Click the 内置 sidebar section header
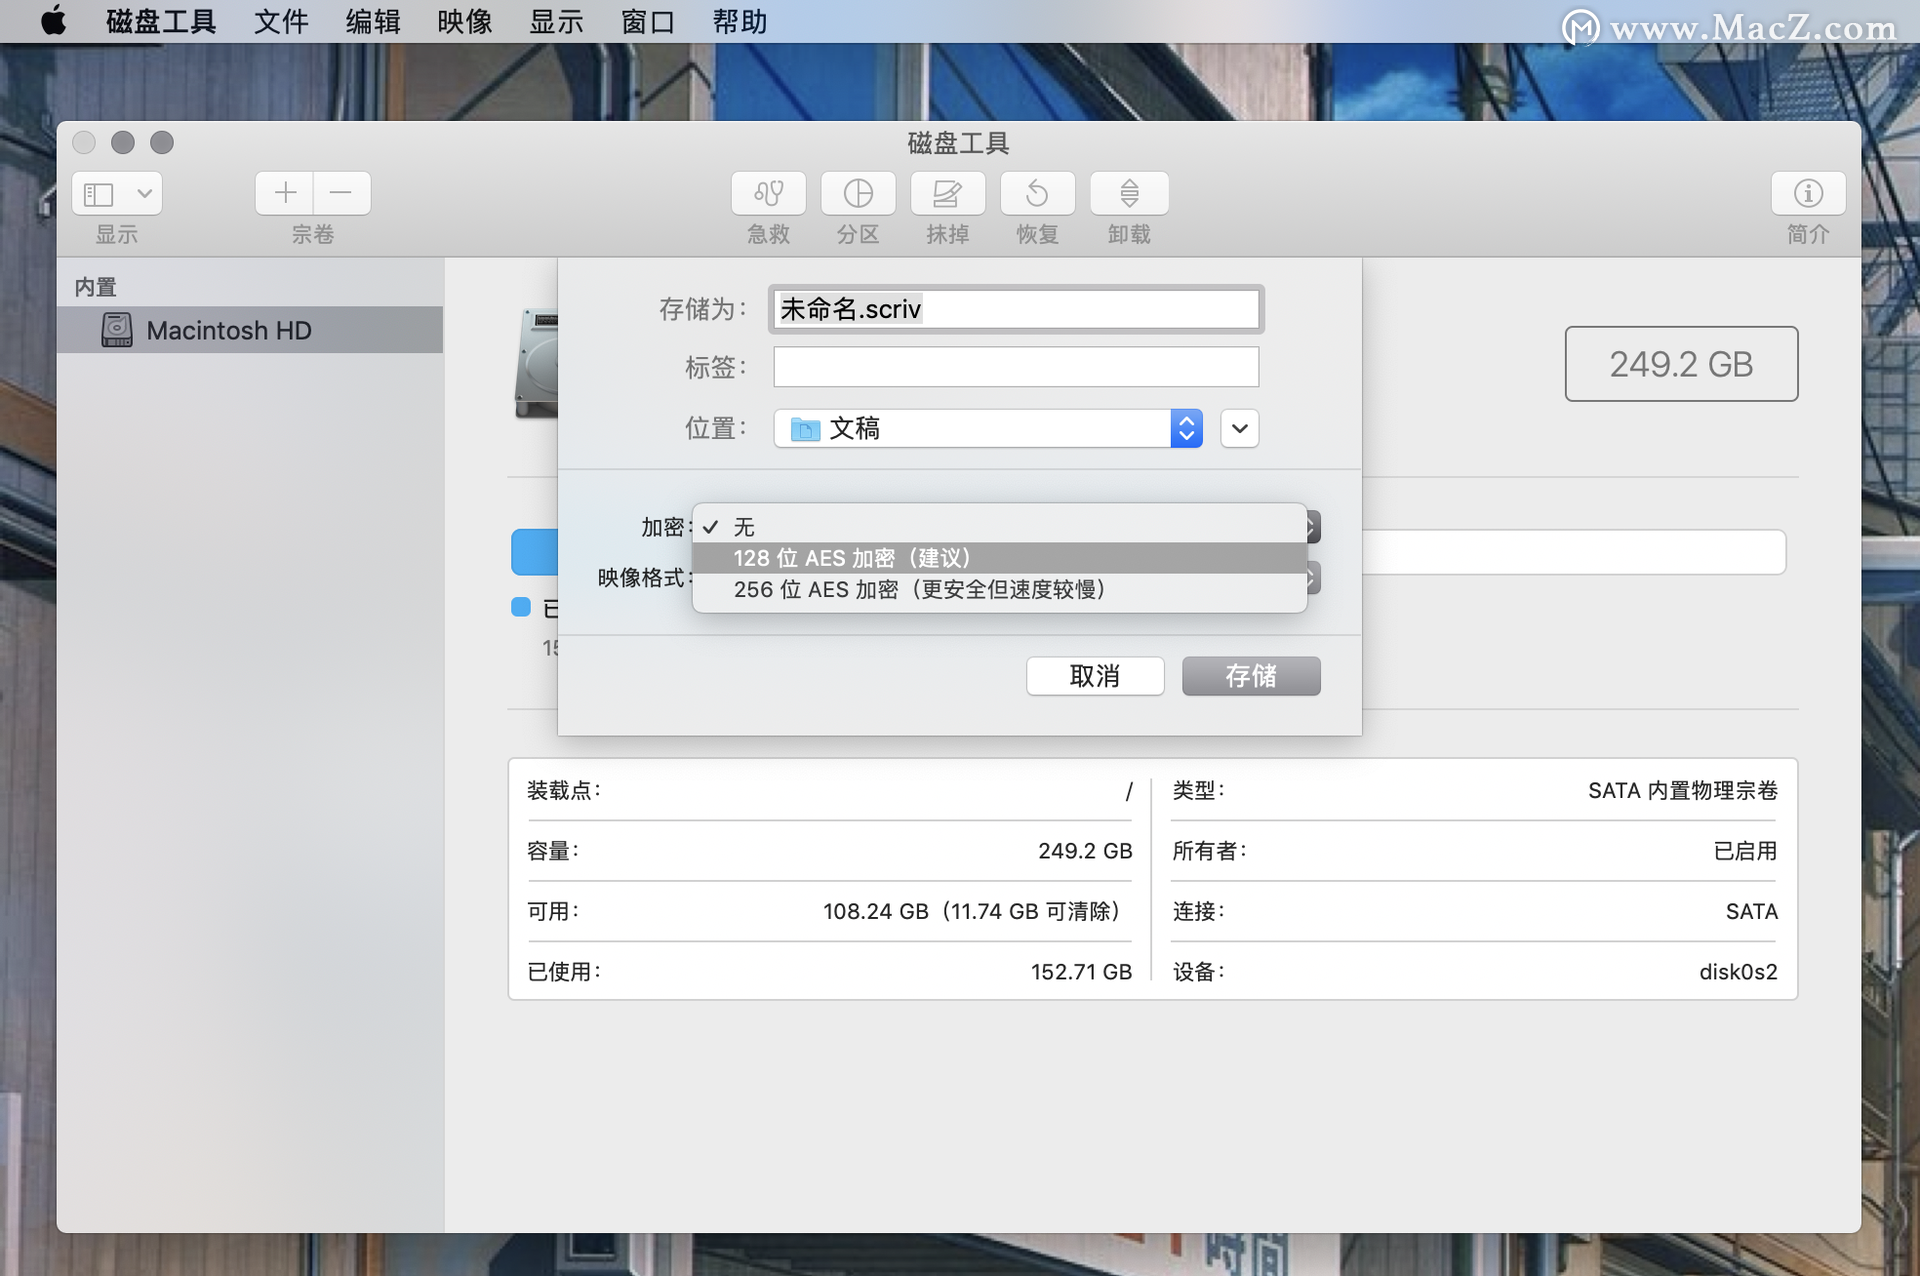The image size is (1920, 1276). point(96,287)
